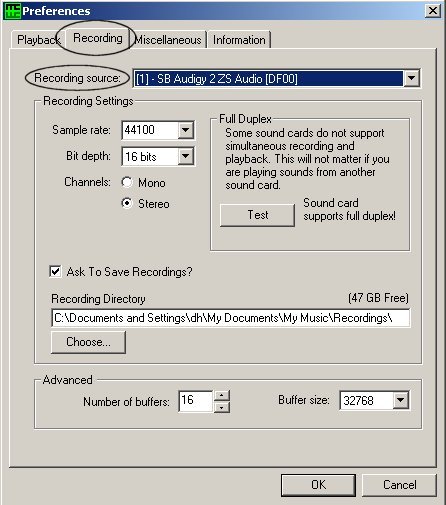Toggle Ask To Save Recordings checkbox
The height and width of the screenshot is (505, 446).
[55, 271]
